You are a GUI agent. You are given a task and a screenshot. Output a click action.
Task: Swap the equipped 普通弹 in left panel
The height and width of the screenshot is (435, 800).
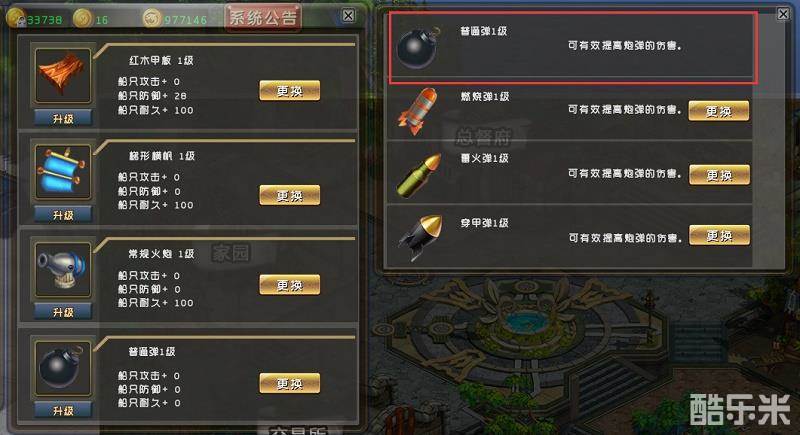tap(289, 383)
